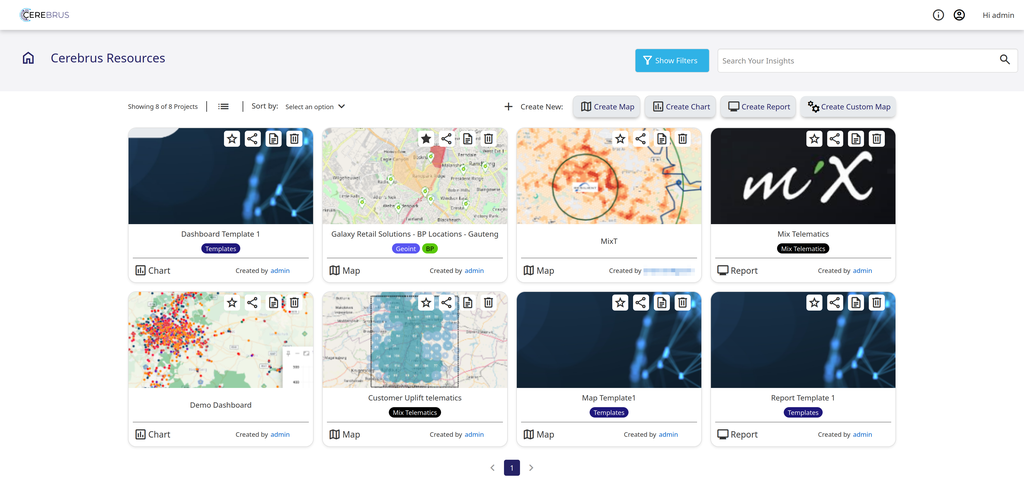Open admin link on Galaxy Retail Solutions card
This screenshot has width=1024, height=480.
(x=474, y=270)
